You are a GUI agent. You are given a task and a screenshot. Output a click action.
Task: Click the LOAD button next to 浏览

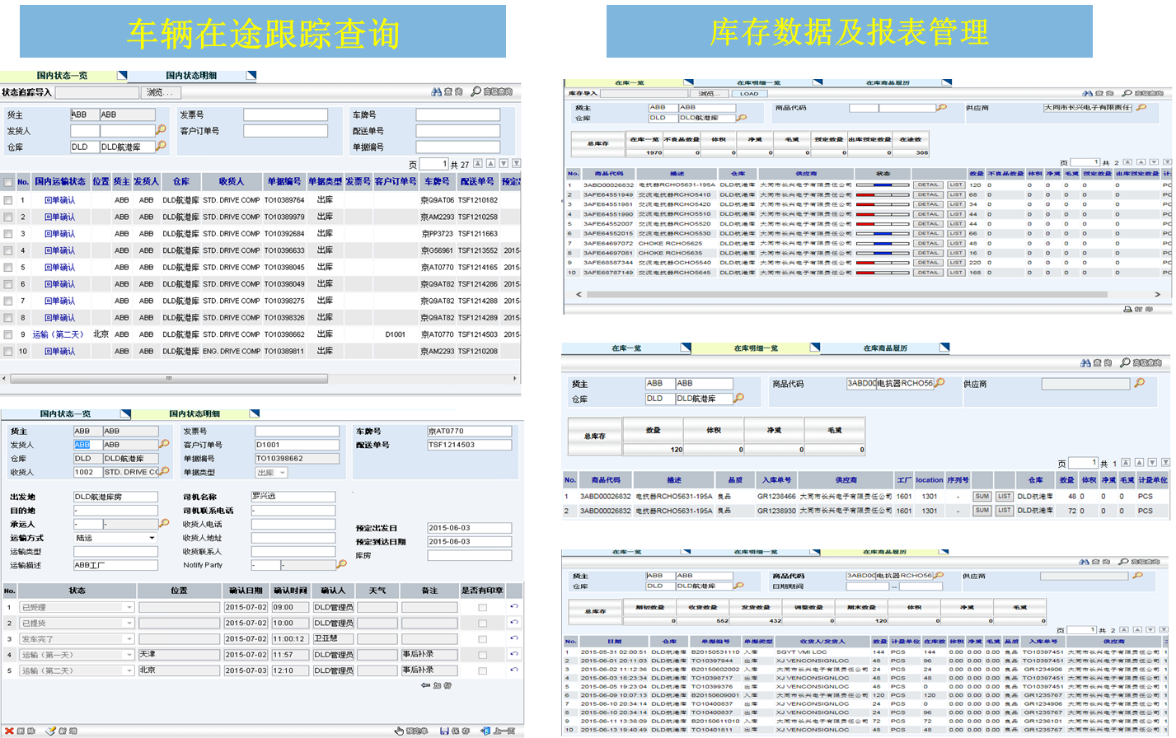tap(748, 93)
